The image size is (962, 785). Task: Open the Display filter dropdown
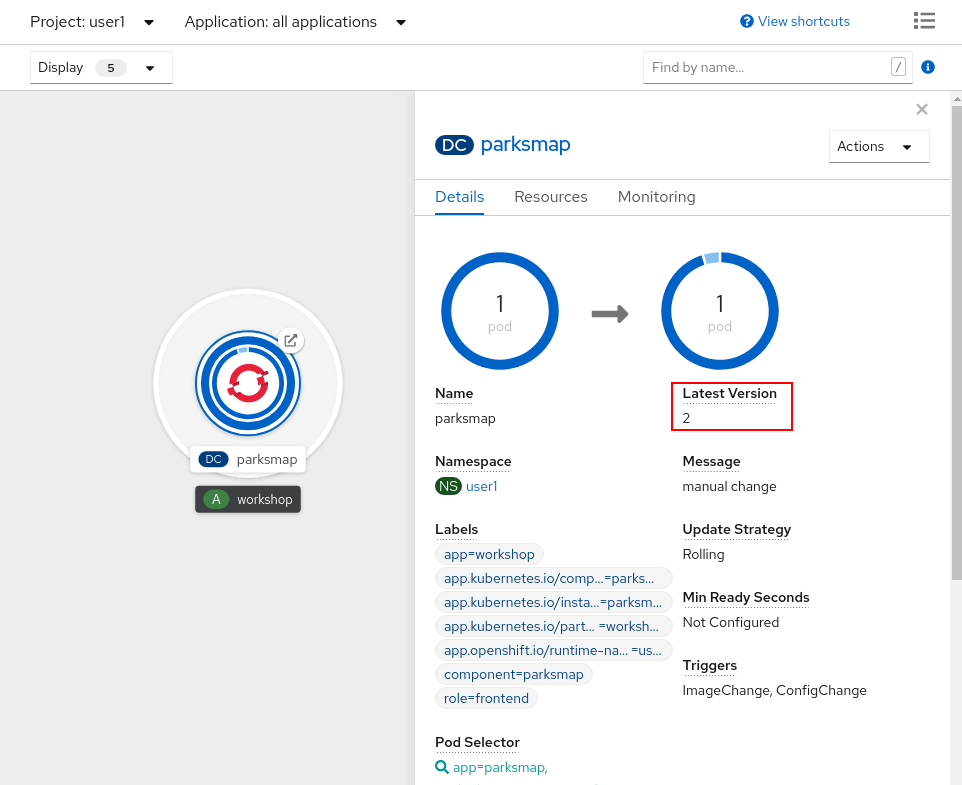[100, 68]
